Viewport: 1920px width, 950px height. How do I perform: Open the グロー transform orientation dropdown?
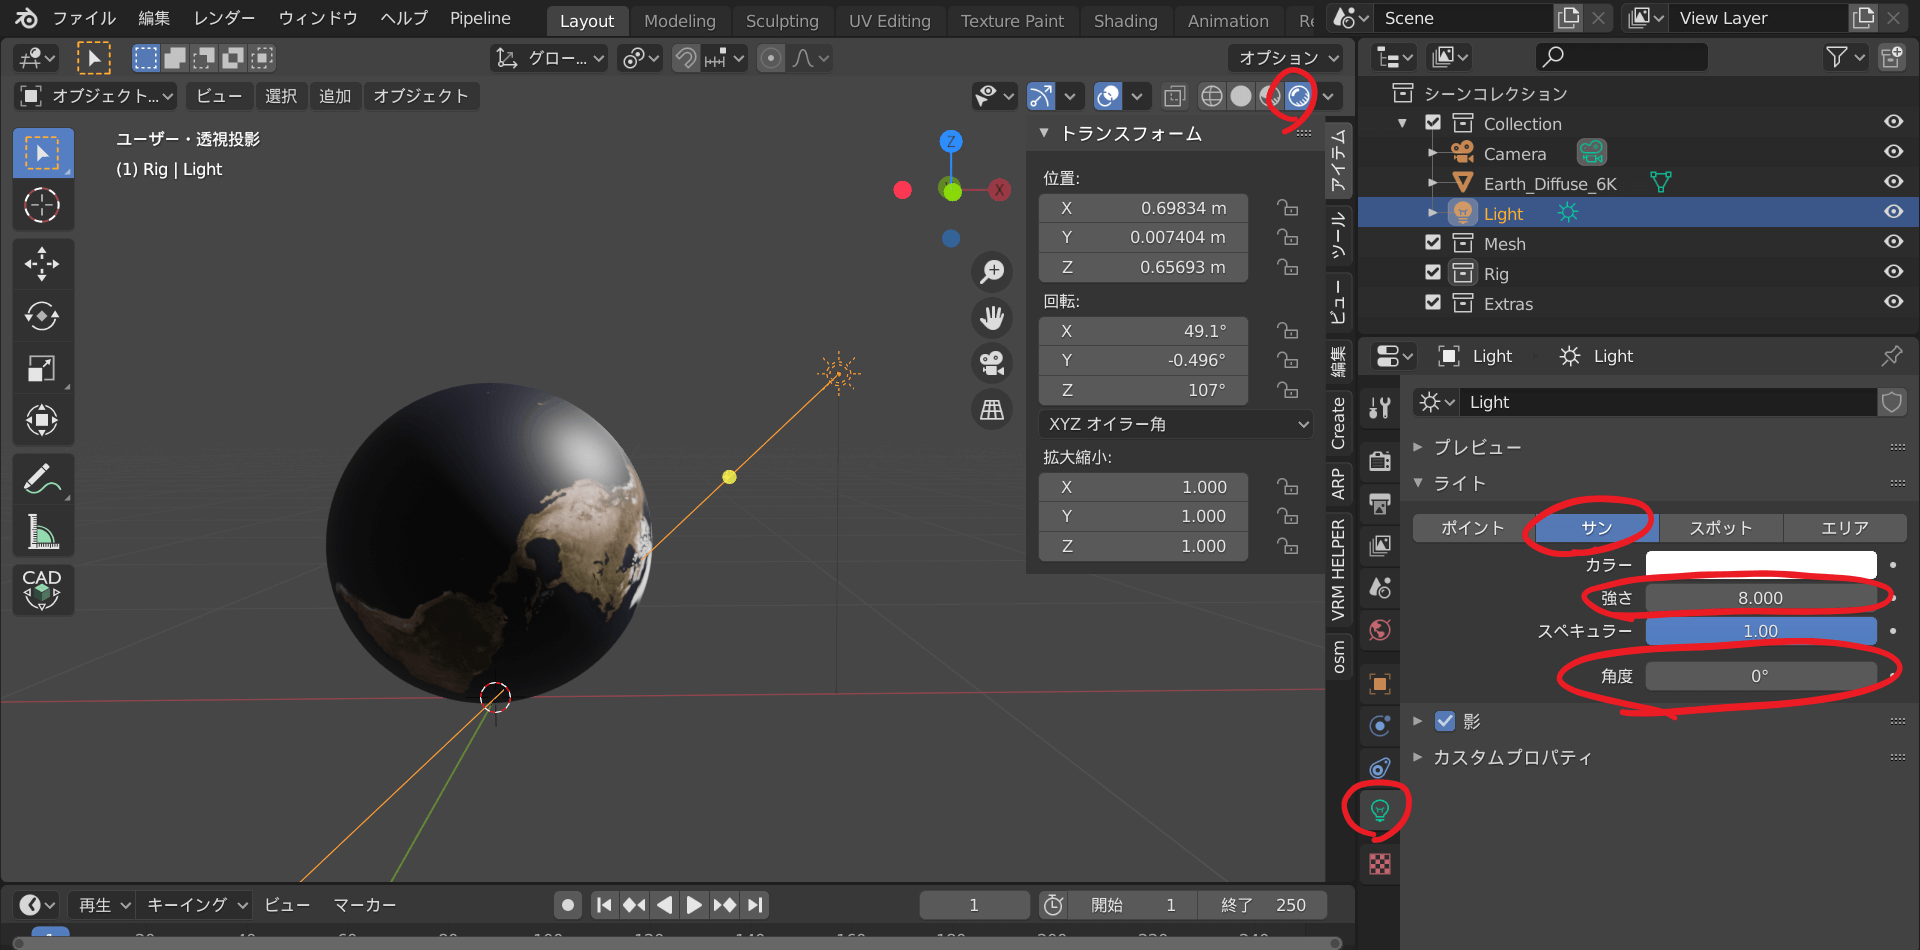[x=550, y=58]
